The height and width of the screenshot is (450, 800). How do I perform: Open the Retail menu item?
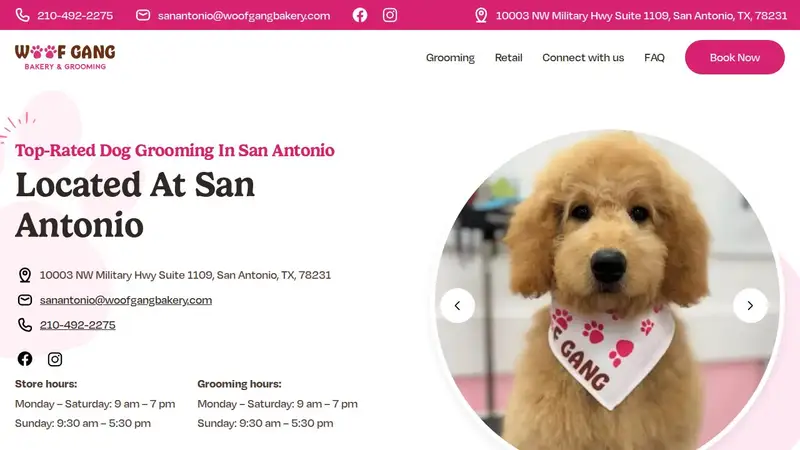pos(508,58)
